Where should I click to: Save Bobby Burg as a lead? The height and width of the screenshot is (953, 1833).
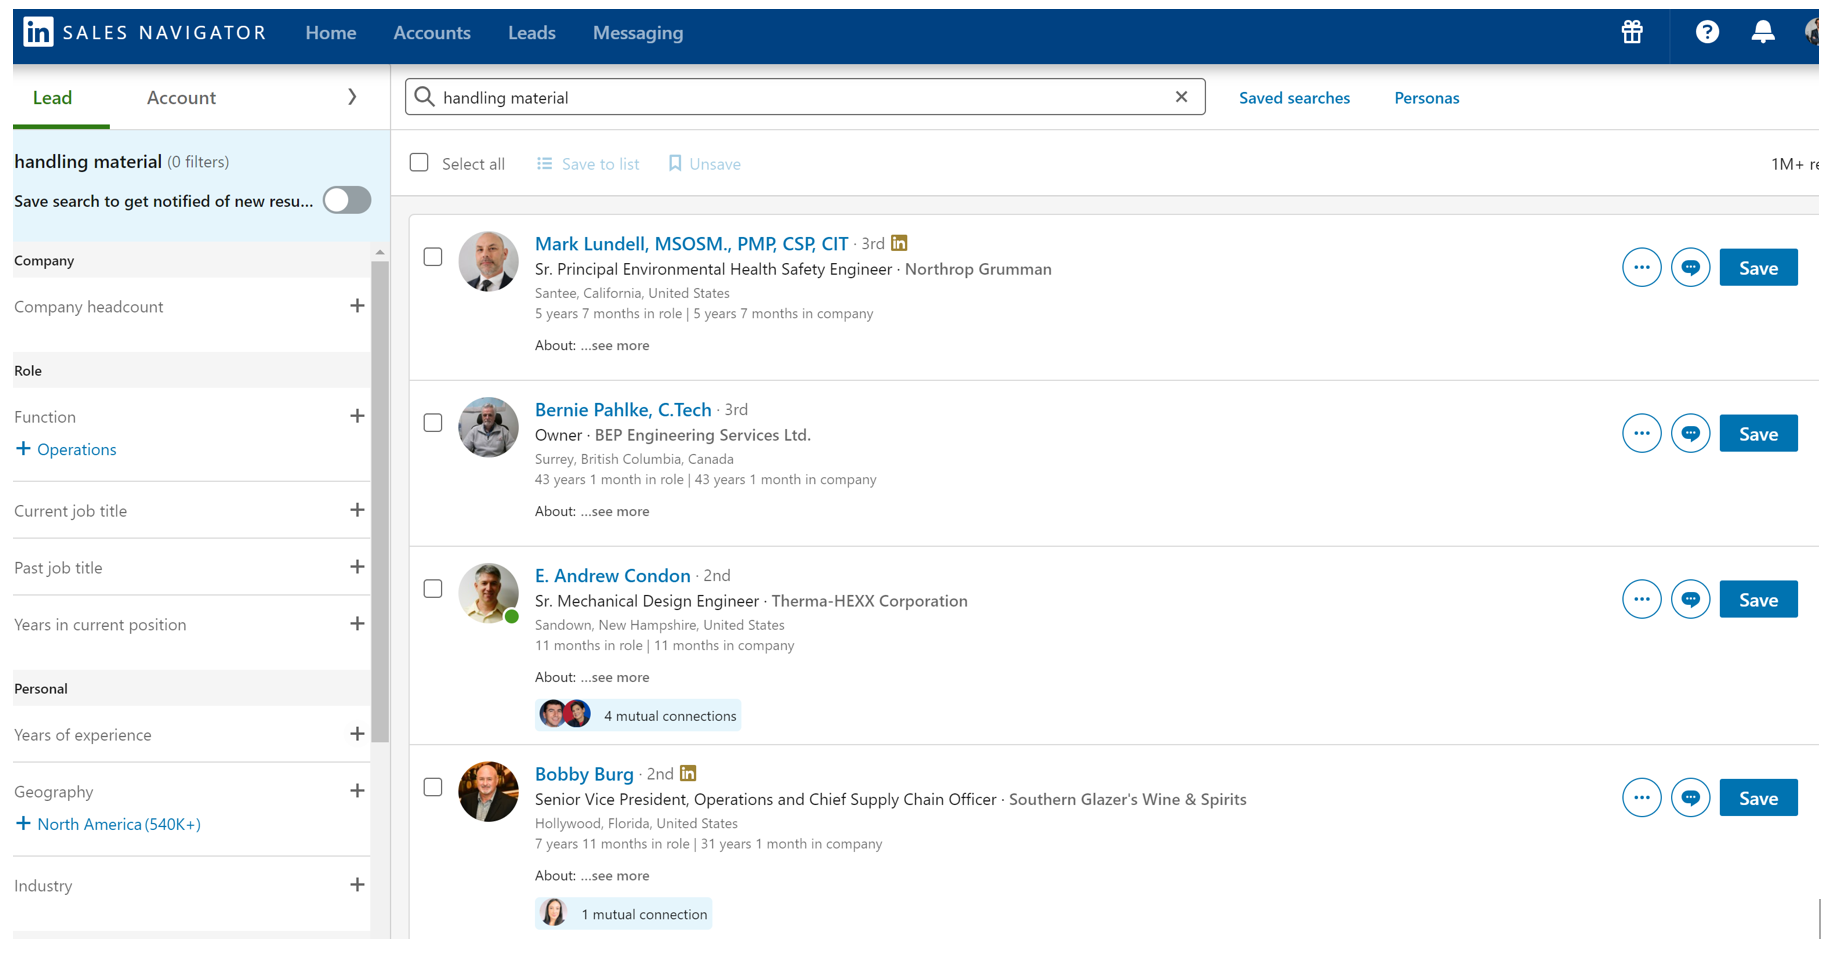1757,798
